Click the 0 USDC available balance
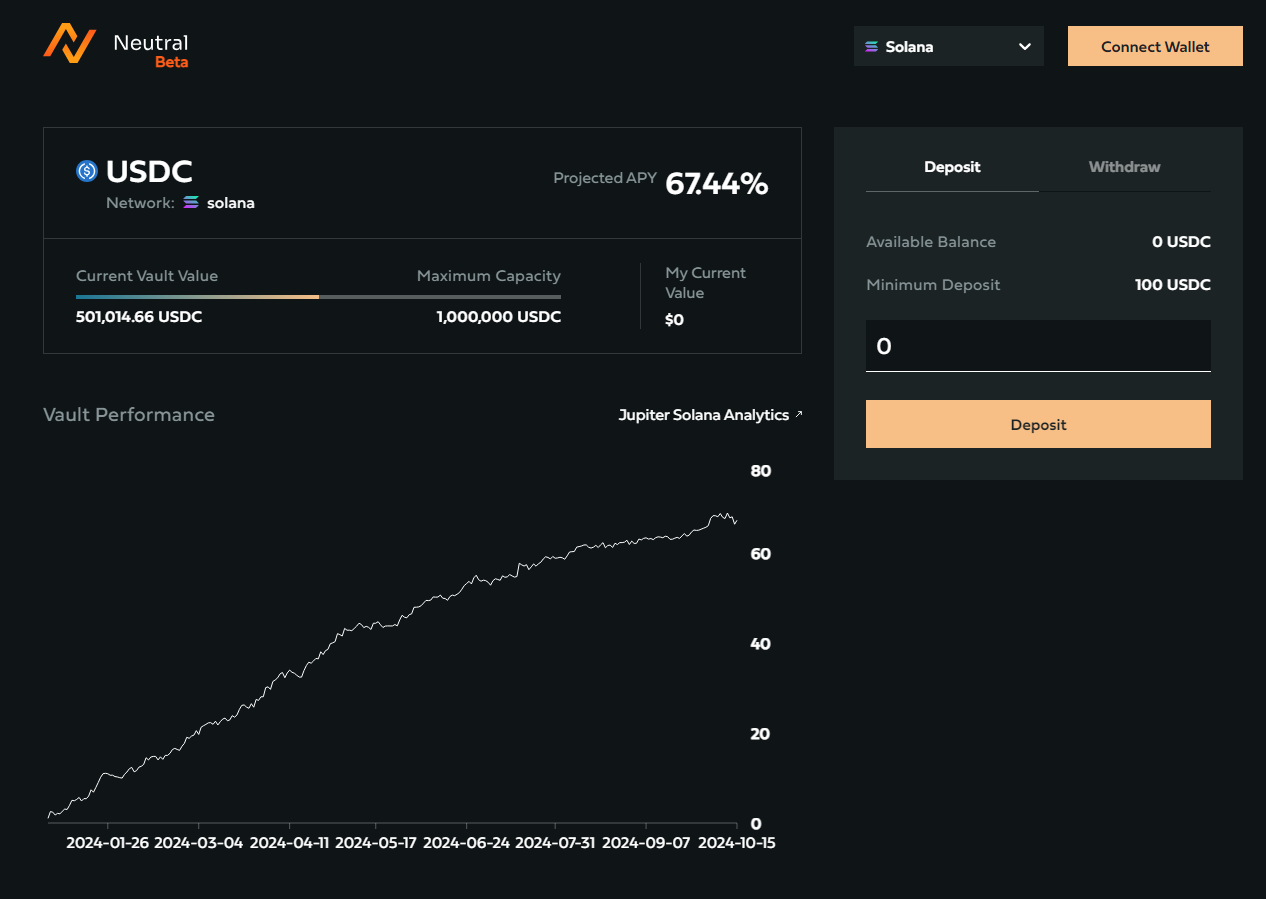 1181,242
